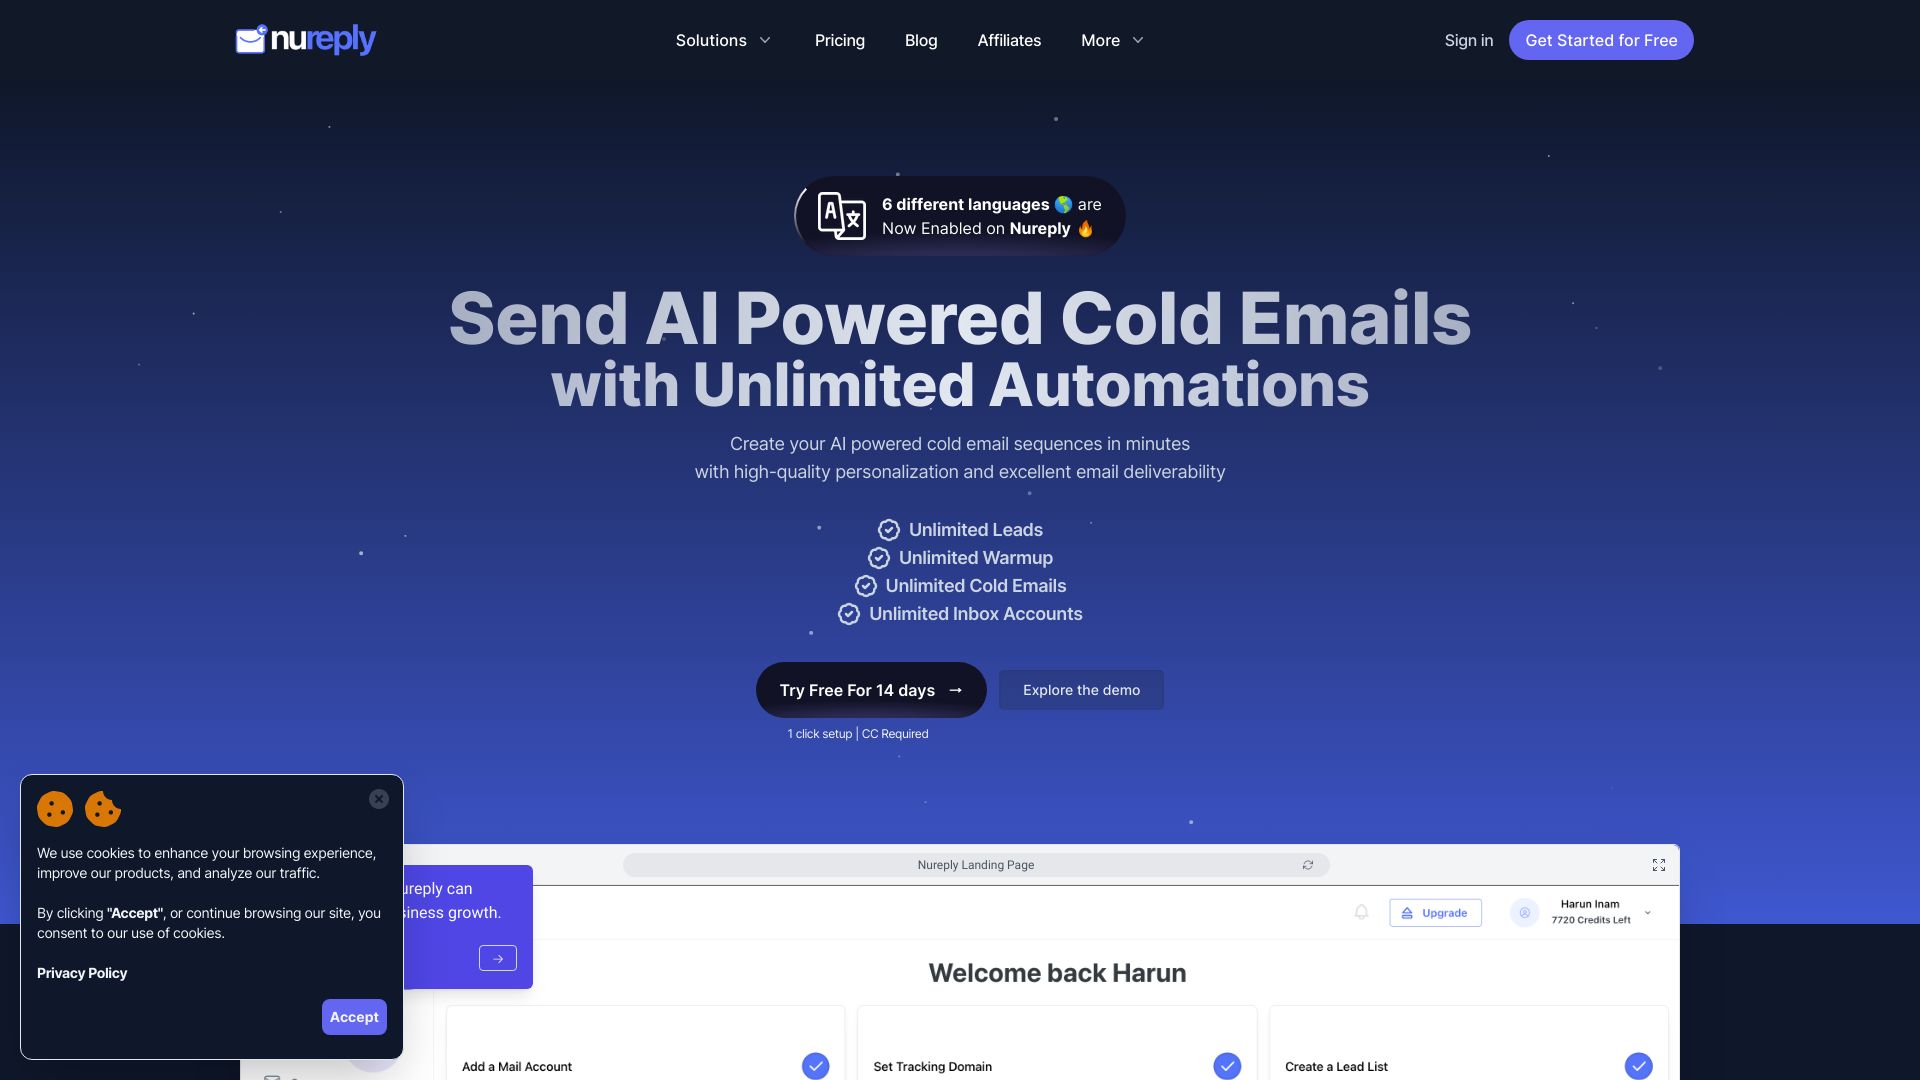Toggle the Set Tracking Domain checkbox
Viewport: 1920px width, 1080px height.
click(x=1226, y=1065)
